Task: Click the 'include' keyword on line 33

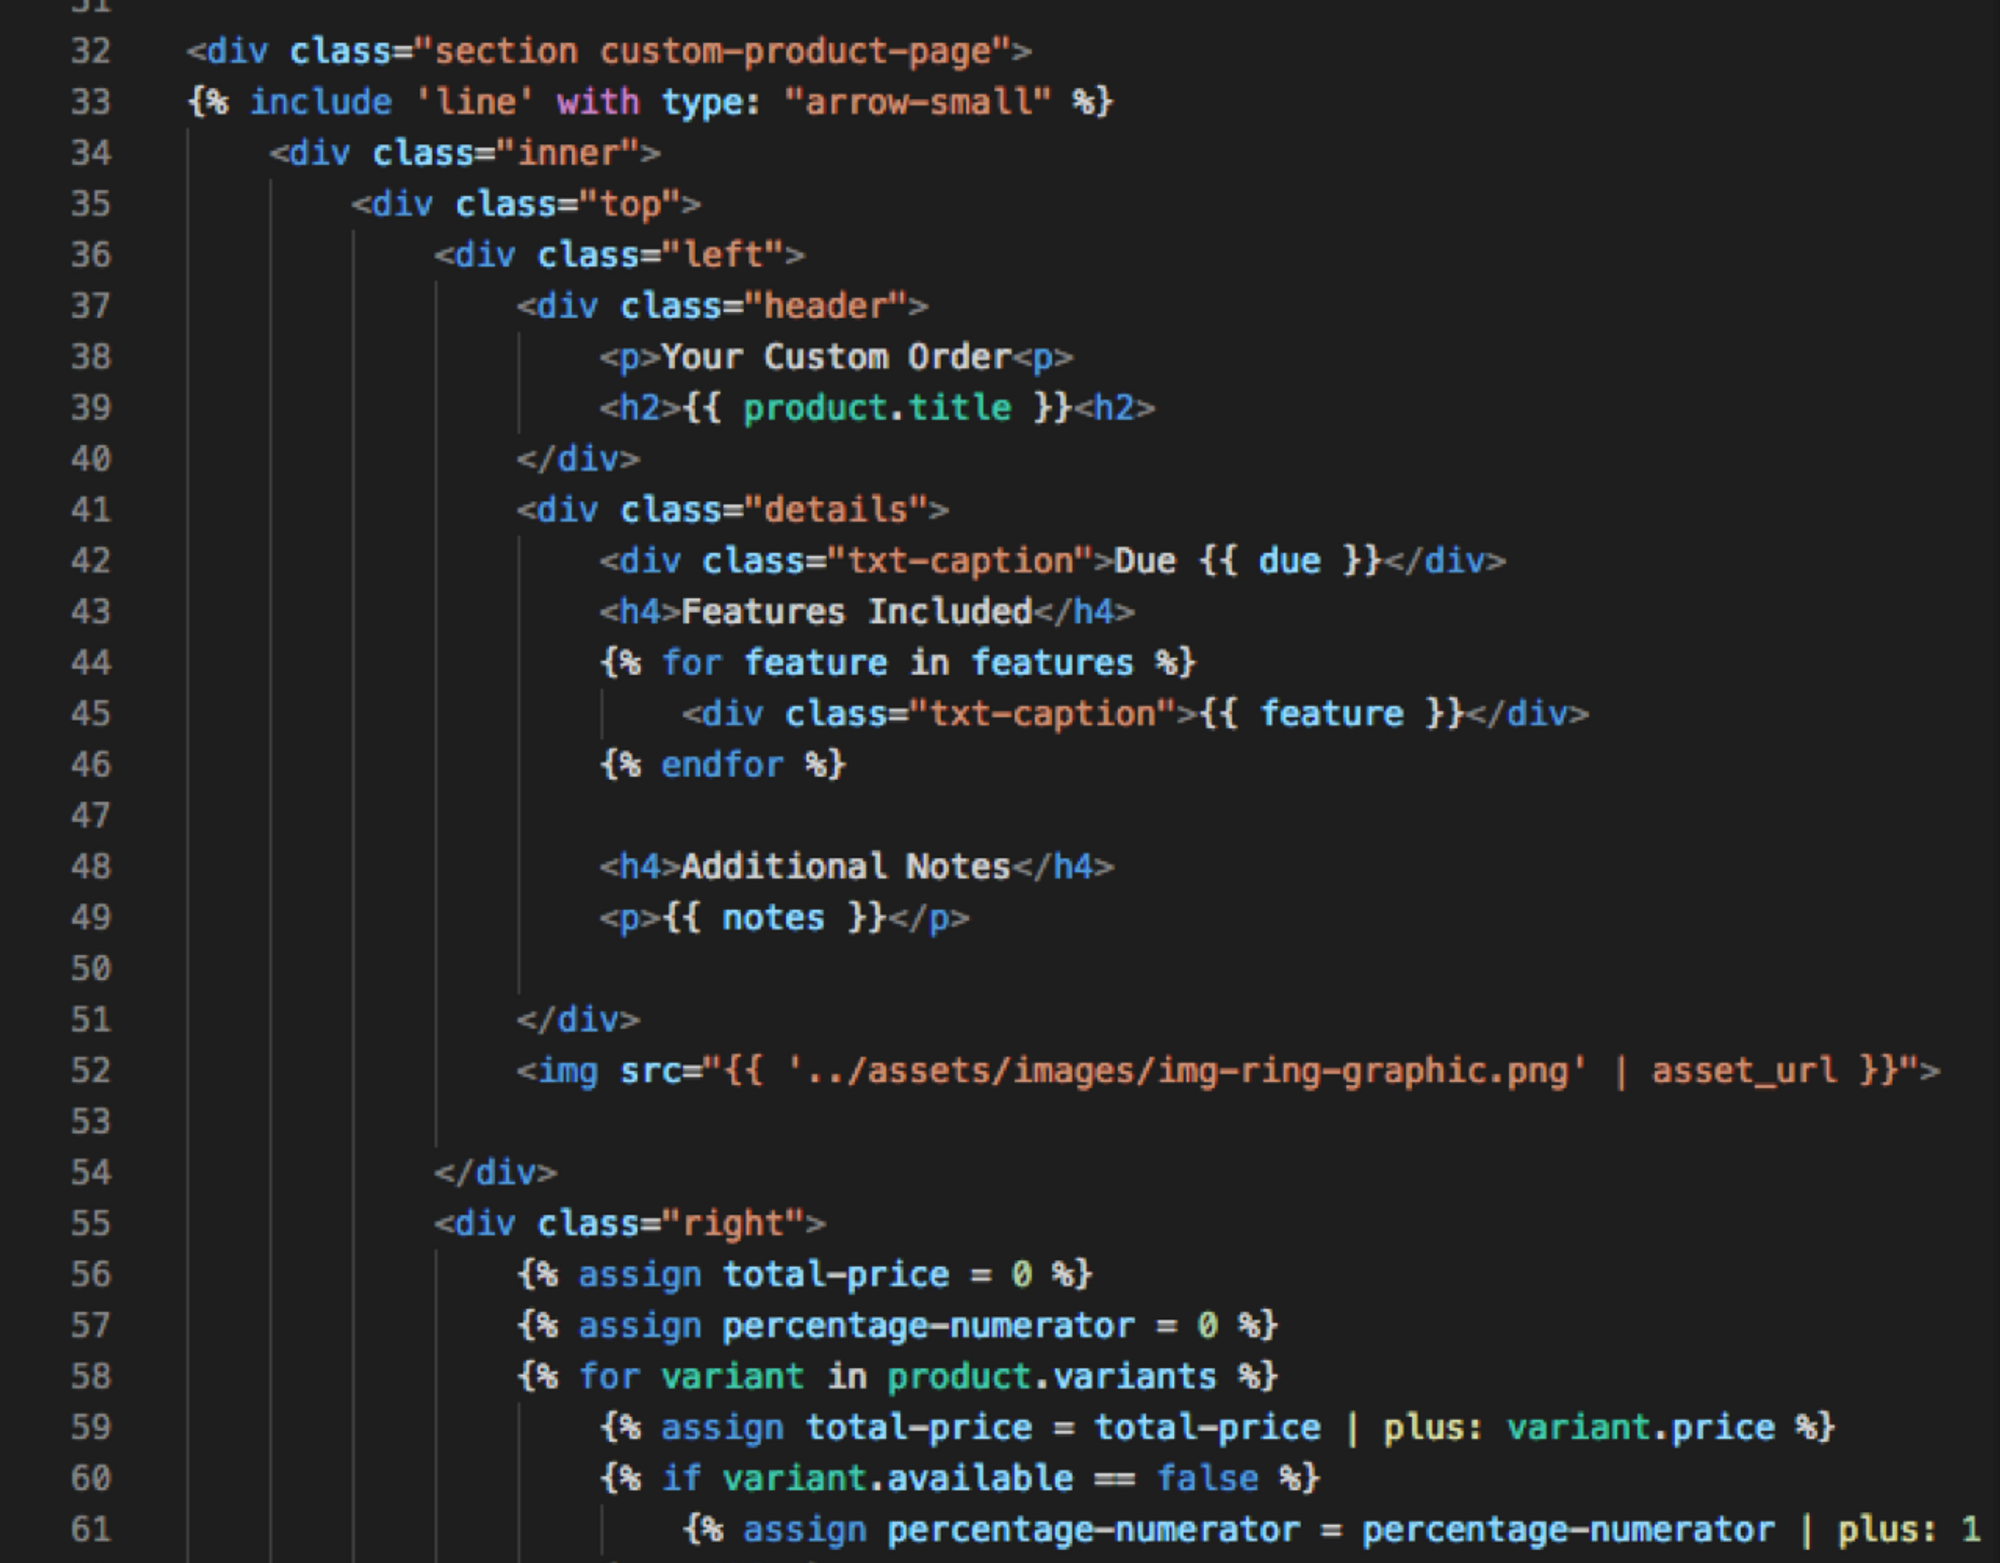Action: [320, 102]
